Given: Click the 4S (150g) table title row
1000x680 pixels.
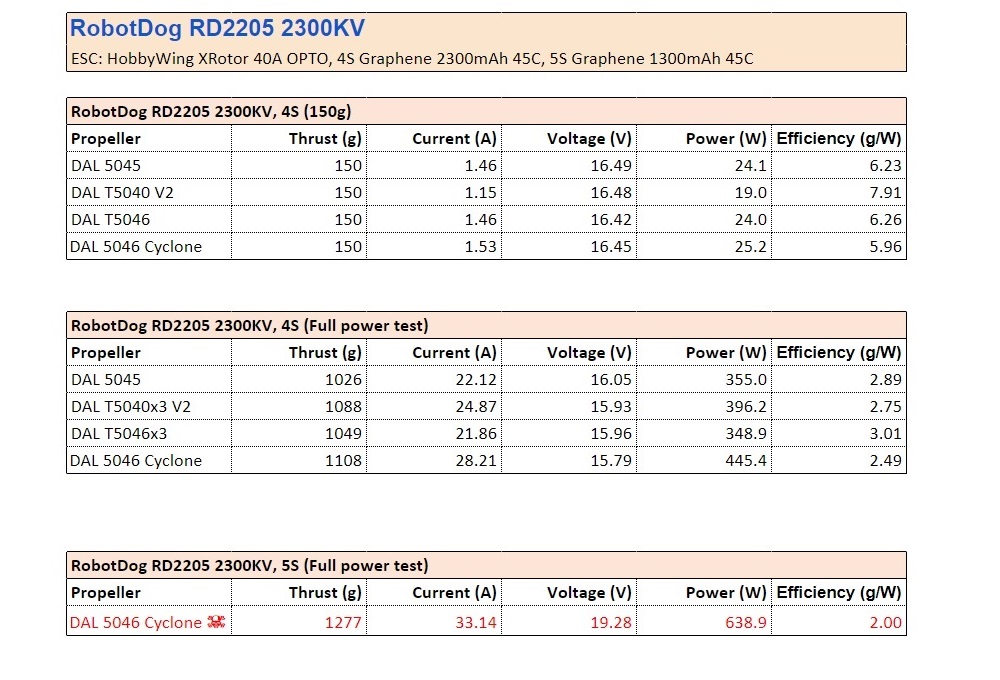Looking at the screenshot, I should (210, 111).
